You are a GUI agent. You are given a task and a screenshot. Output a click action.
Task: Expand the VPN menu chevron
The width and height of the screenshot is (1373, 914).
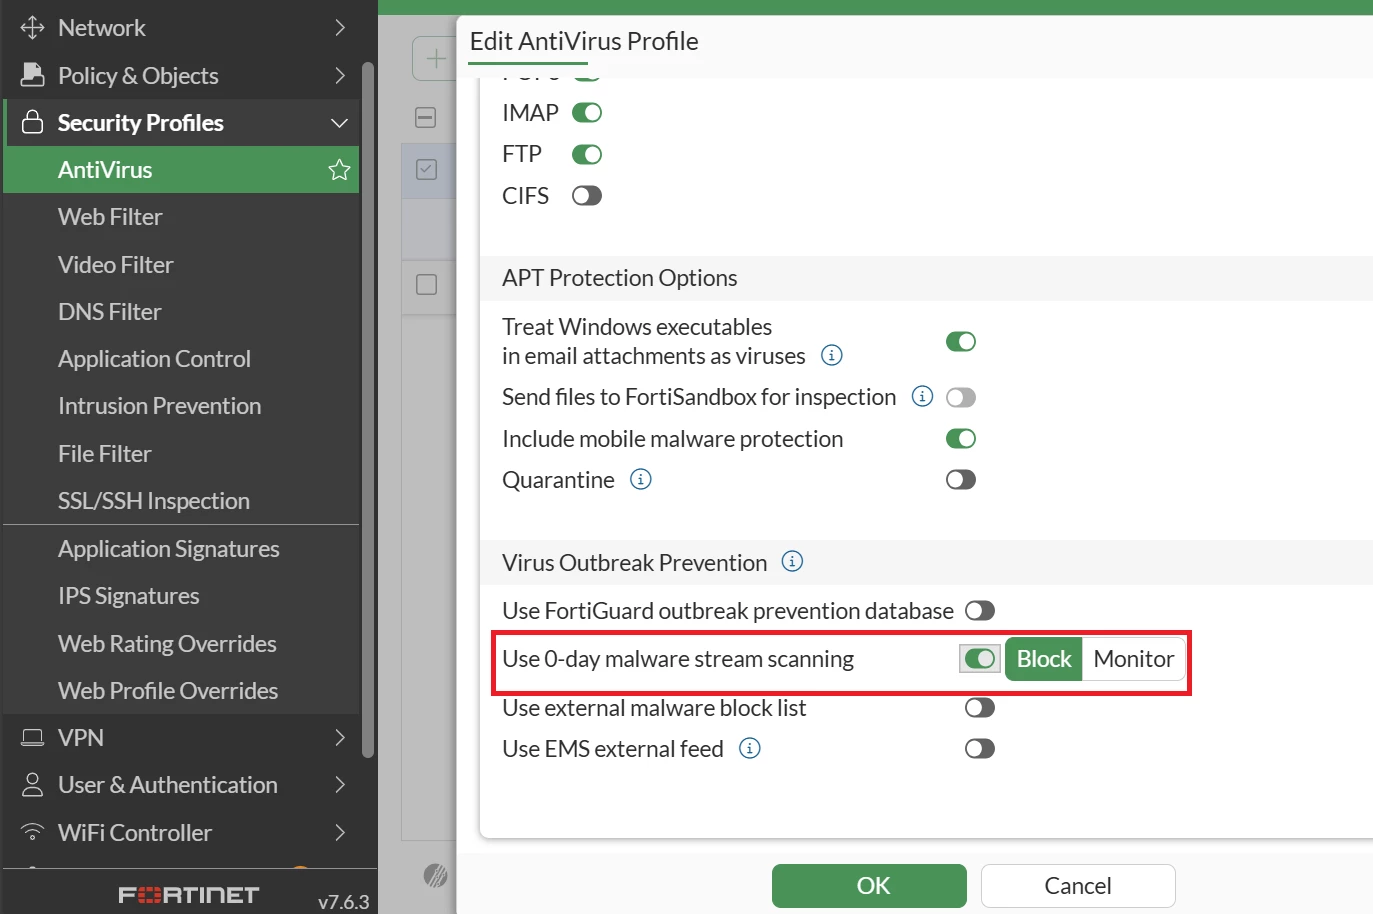pos(340,738)
